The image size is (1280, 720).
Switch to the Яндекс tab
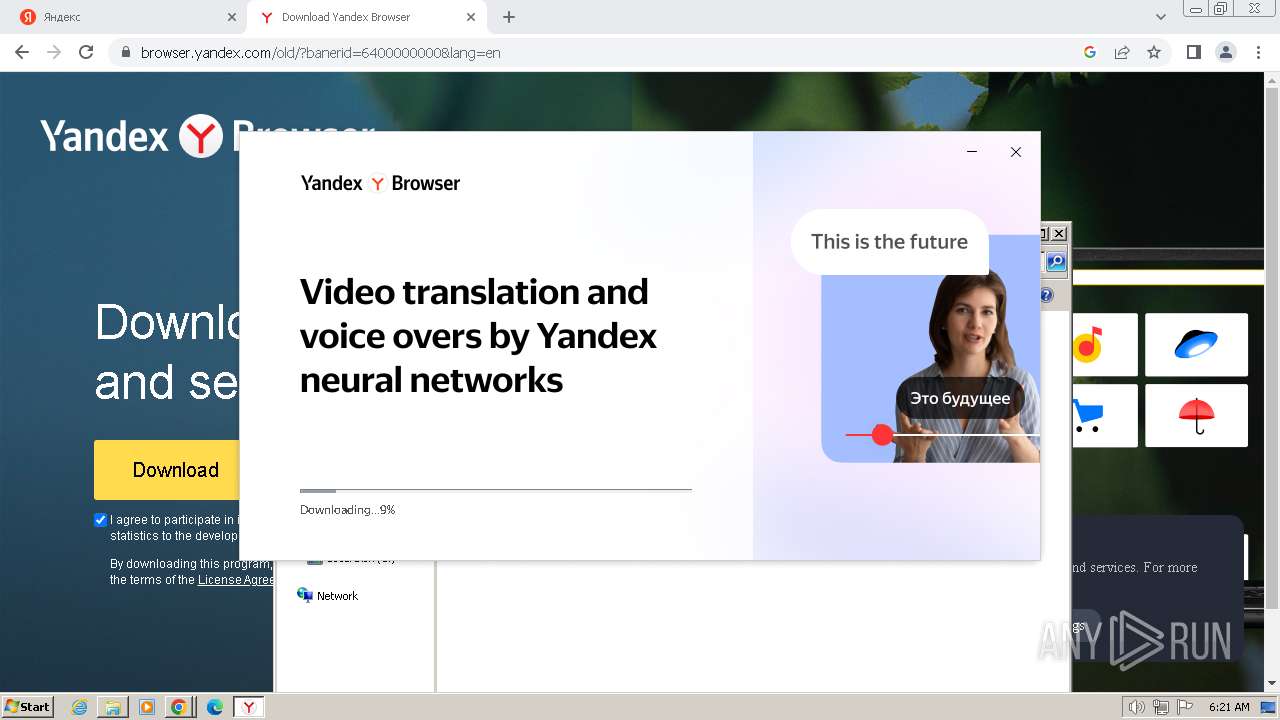125,17
